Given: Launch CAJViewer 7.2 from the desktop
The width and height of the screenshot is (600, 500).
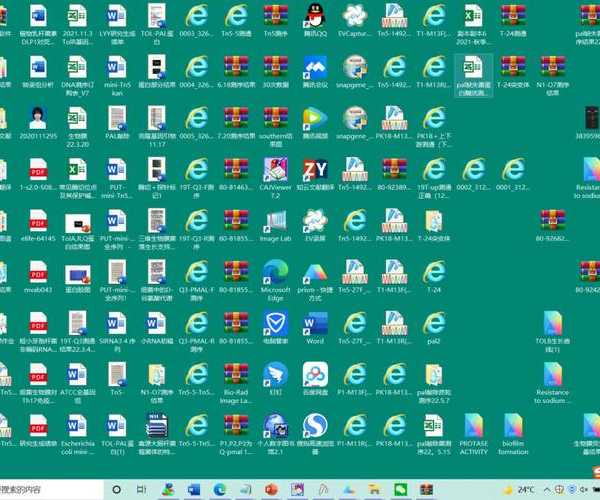Looking at the screenshot, I should pos(275,170).
